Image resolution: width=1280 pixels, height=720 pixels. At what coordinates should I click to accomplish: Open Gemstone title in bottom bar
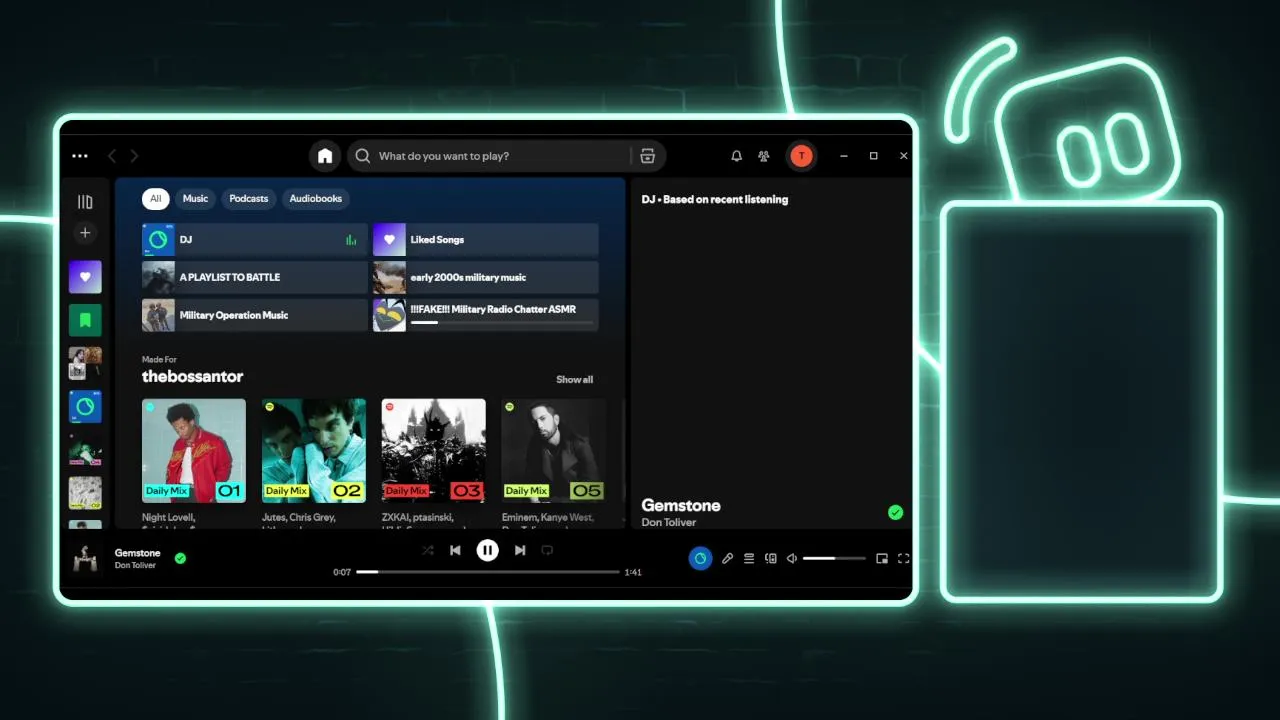137,553
